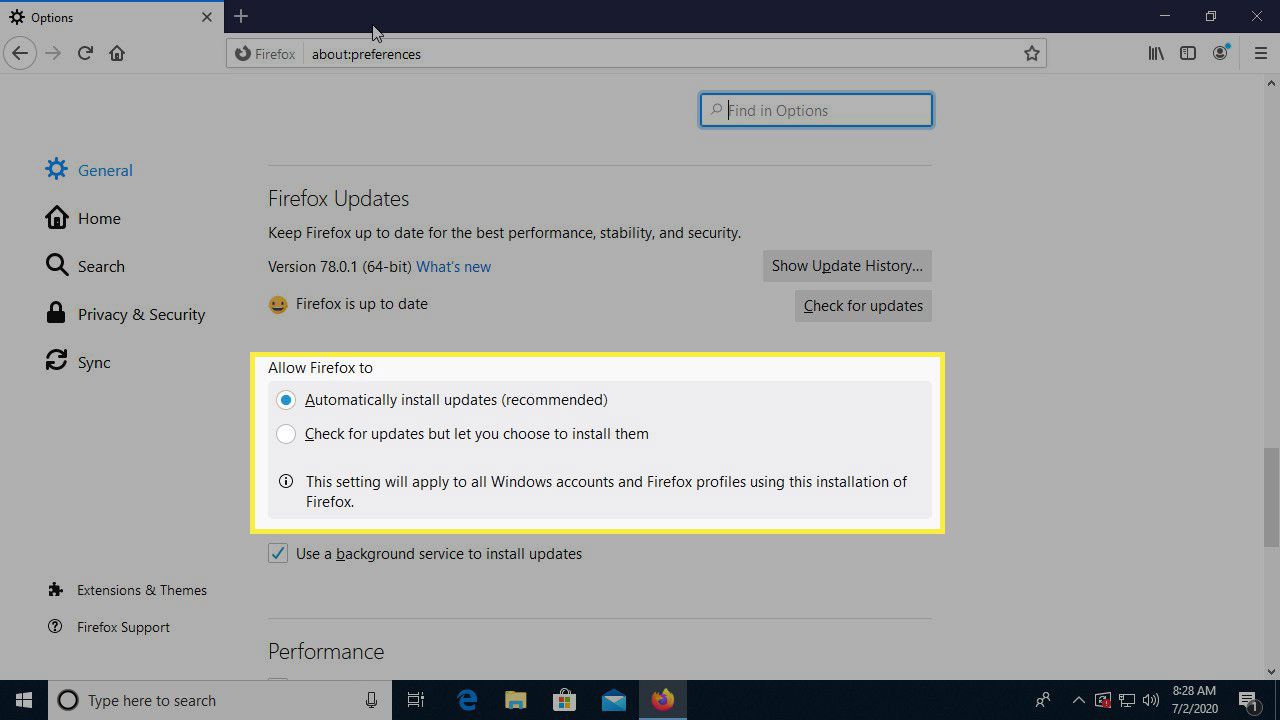Open Firefox Support
The image size is (1280, 720).
click(x=109, y=627)
